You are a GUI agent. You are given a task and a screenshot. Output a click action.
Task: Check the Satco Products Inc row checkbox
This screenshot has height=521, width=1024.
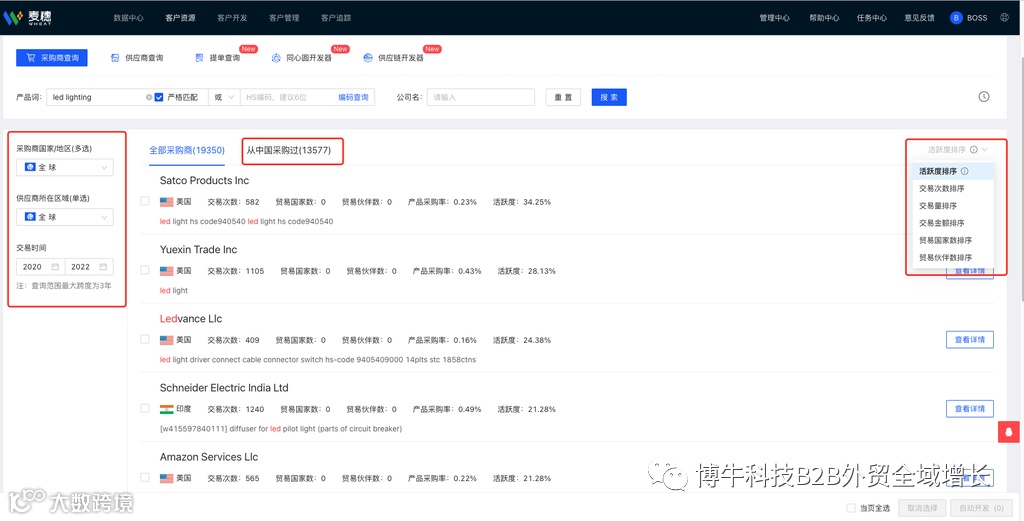pos(145,201)
